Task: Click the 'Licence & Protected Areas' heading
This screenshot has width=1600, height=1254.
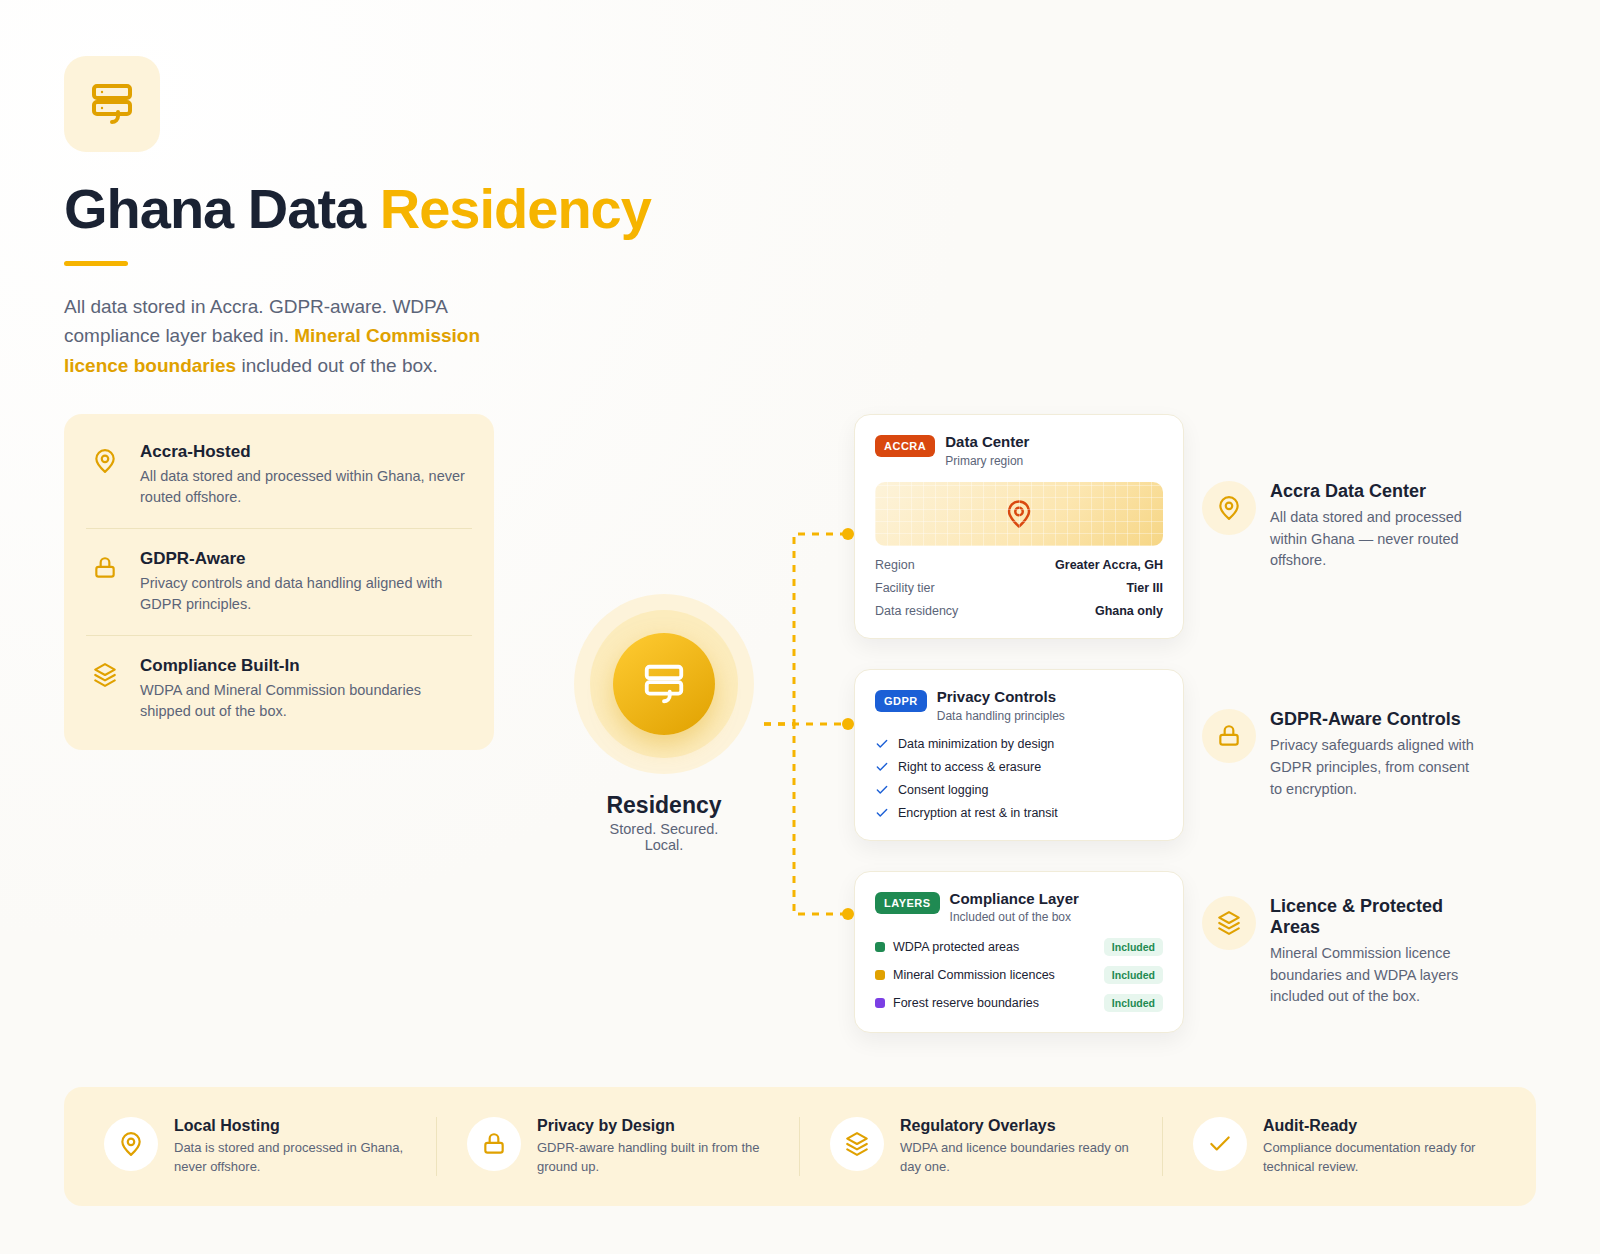Action: 1356,916
